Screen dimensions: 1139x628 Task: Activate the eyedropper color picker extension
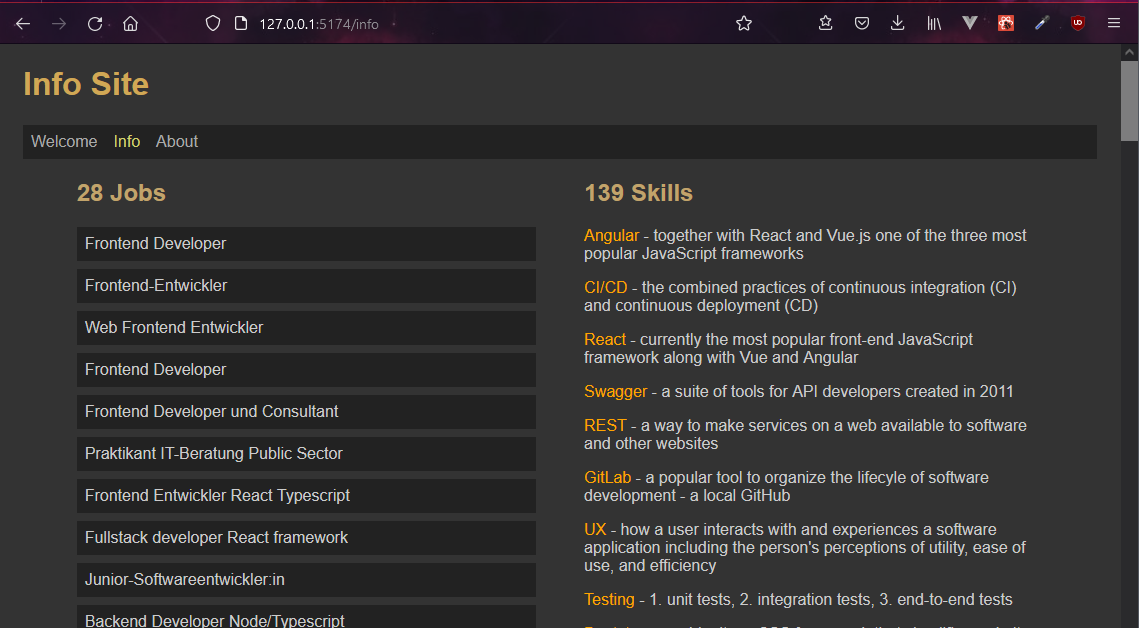click(1042, 24)
